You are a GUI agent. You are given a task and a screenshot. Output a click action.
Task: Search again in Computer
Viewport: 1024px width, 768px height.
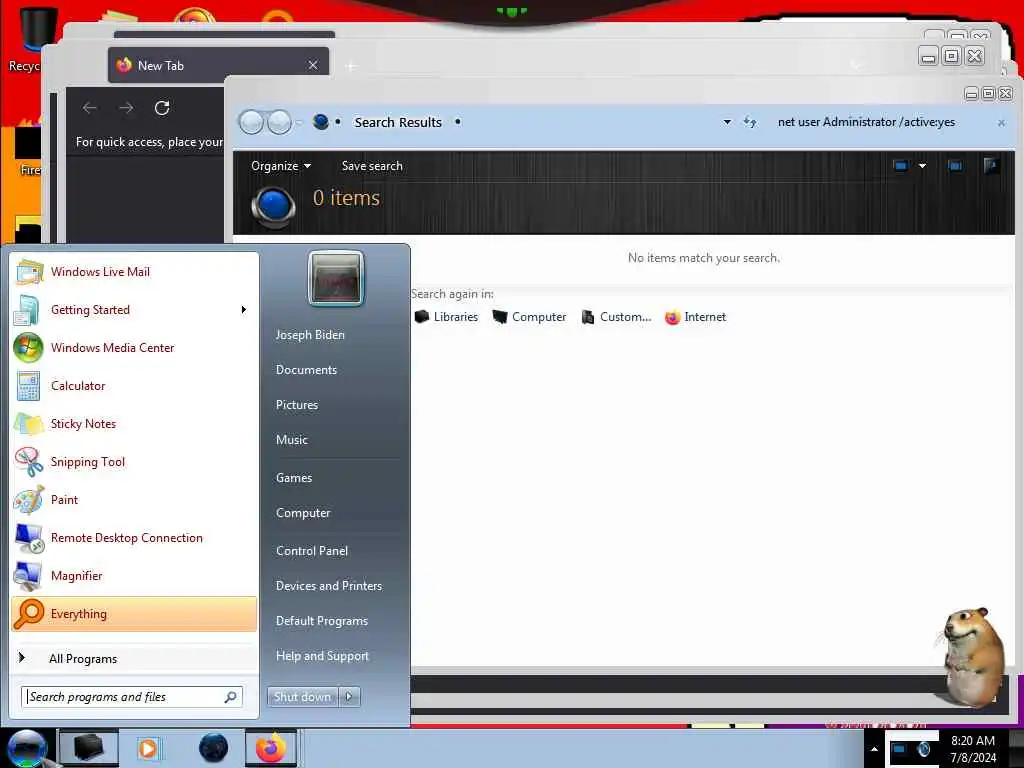pyautogui.click(x=529, y=317)
